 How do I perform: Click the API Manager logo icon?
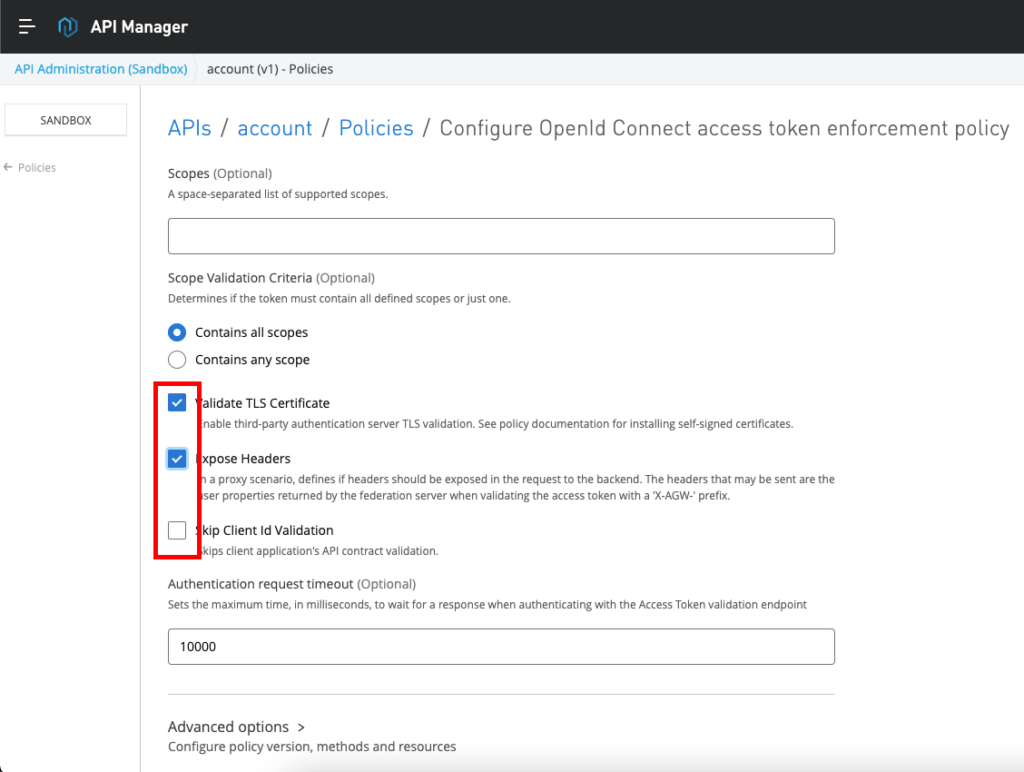(68, 27)
